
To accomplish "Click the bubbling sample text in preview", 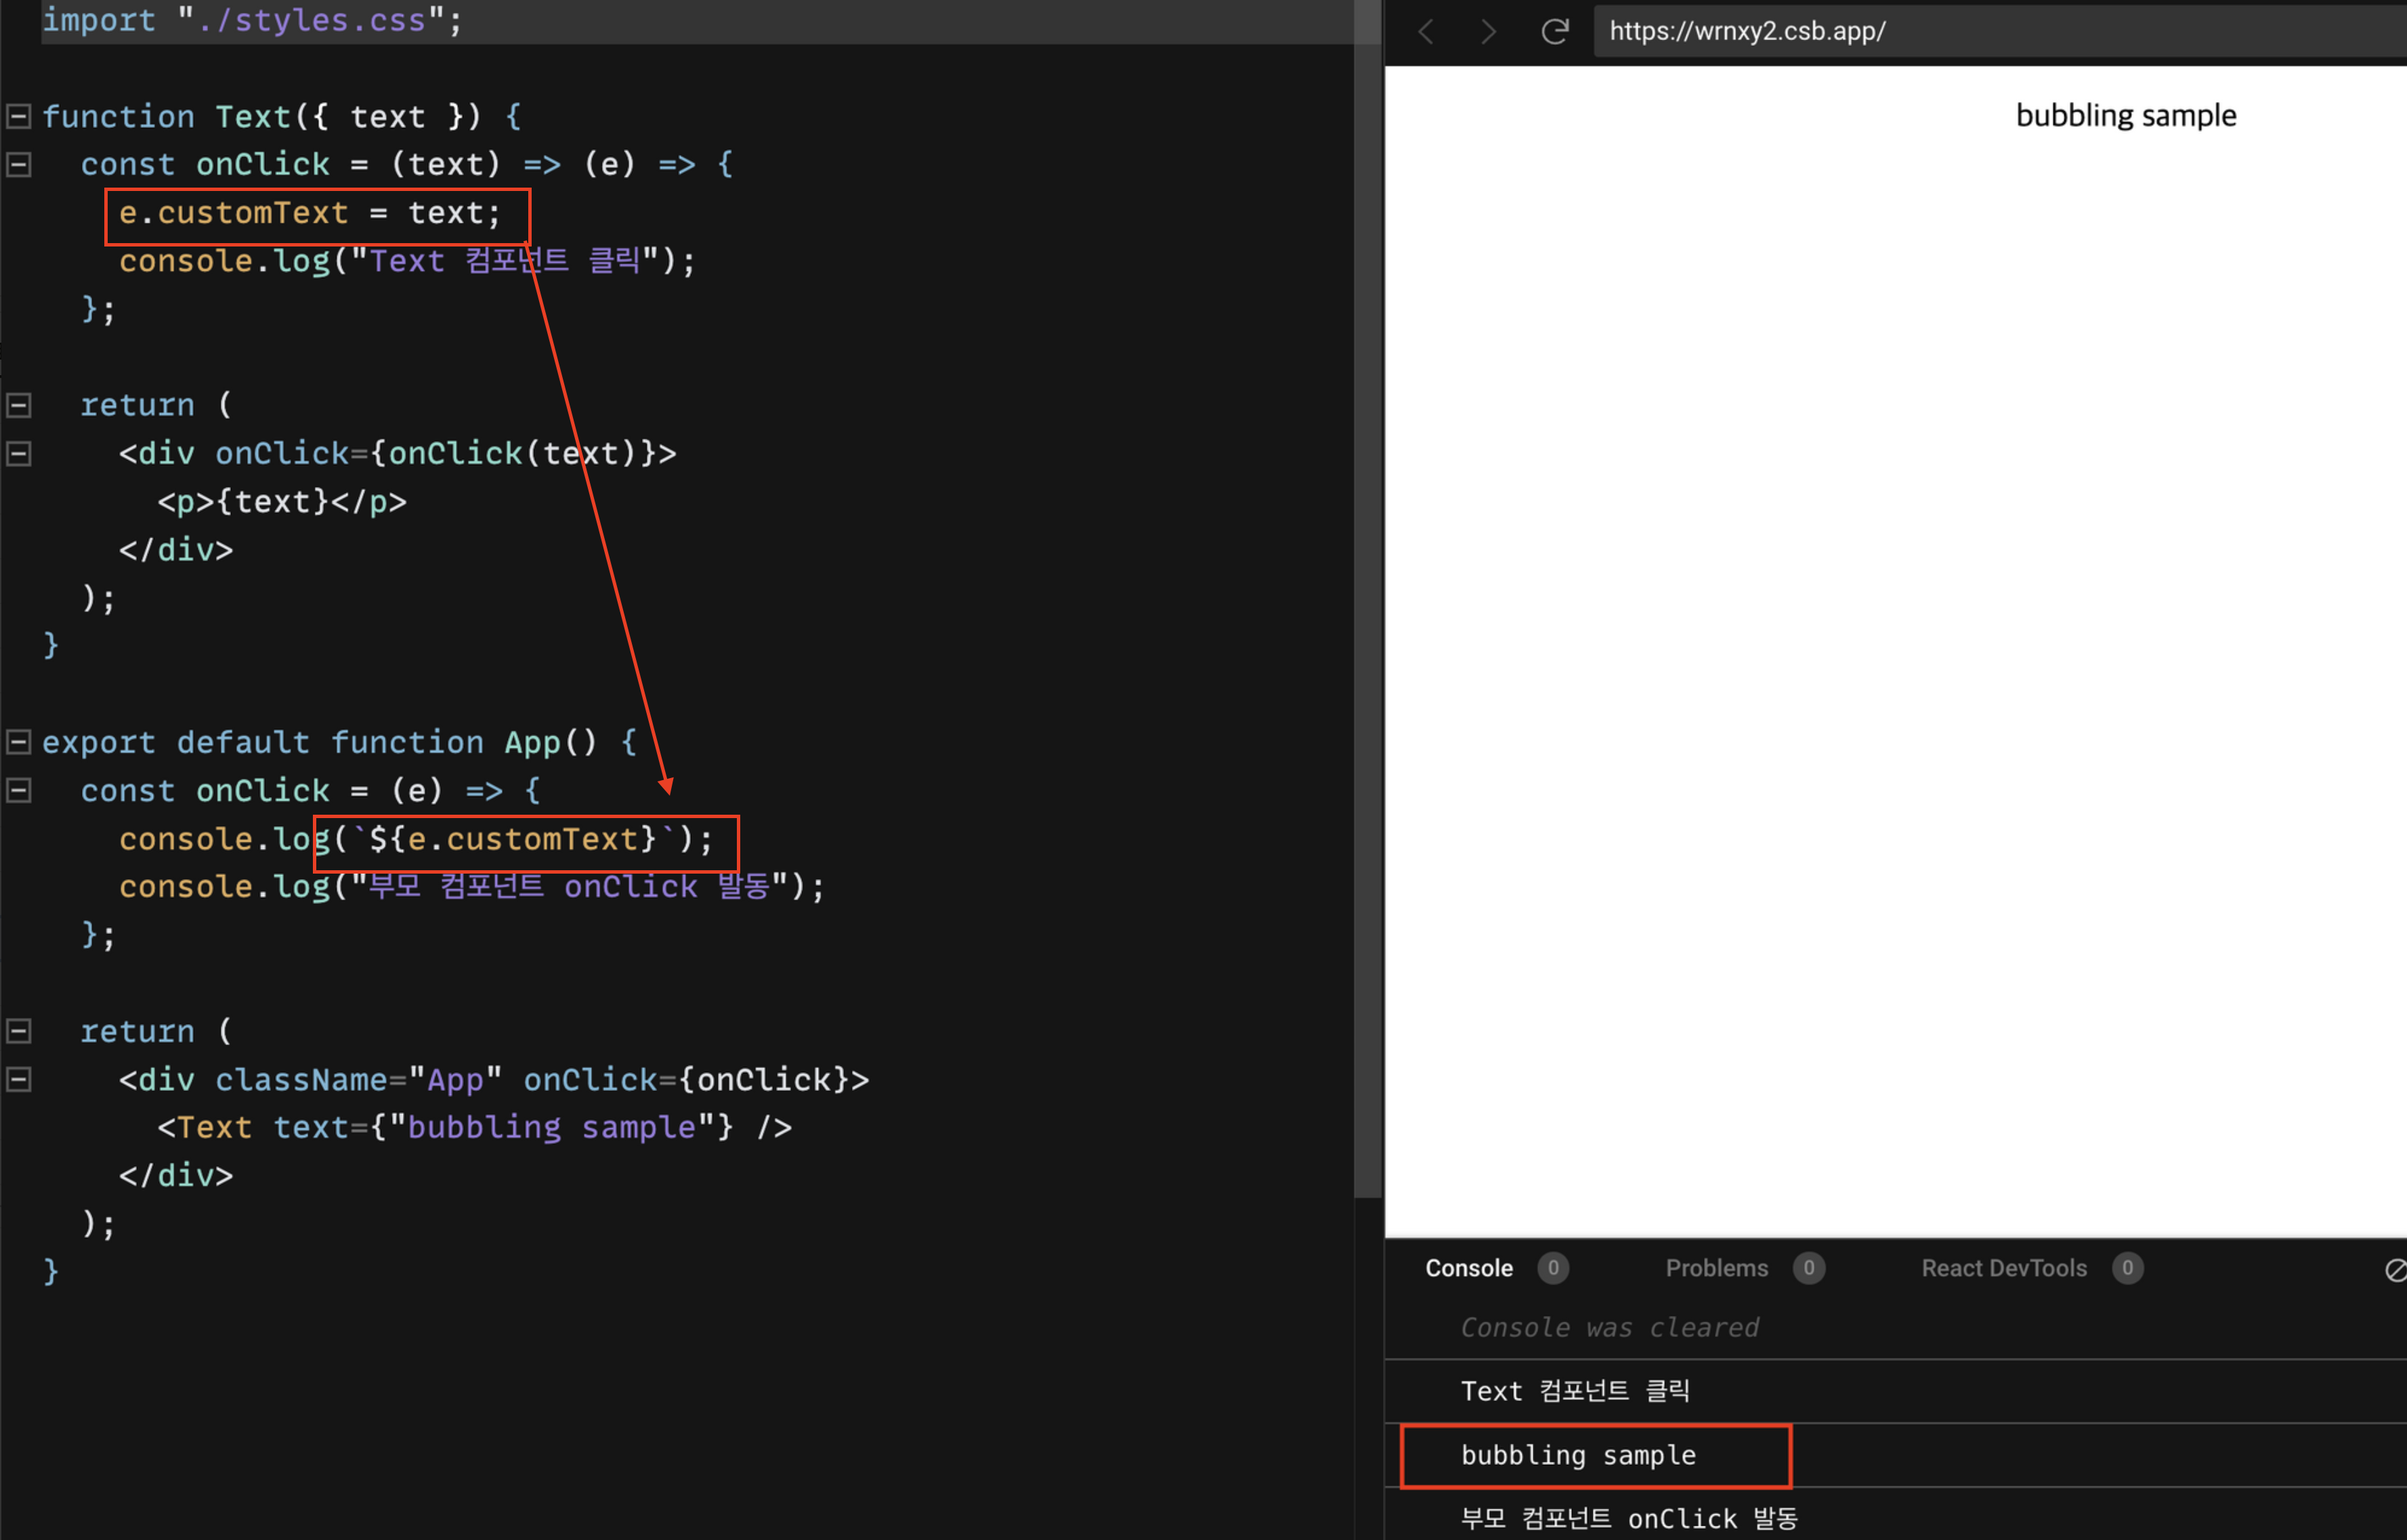I will tap(2125, 116).
